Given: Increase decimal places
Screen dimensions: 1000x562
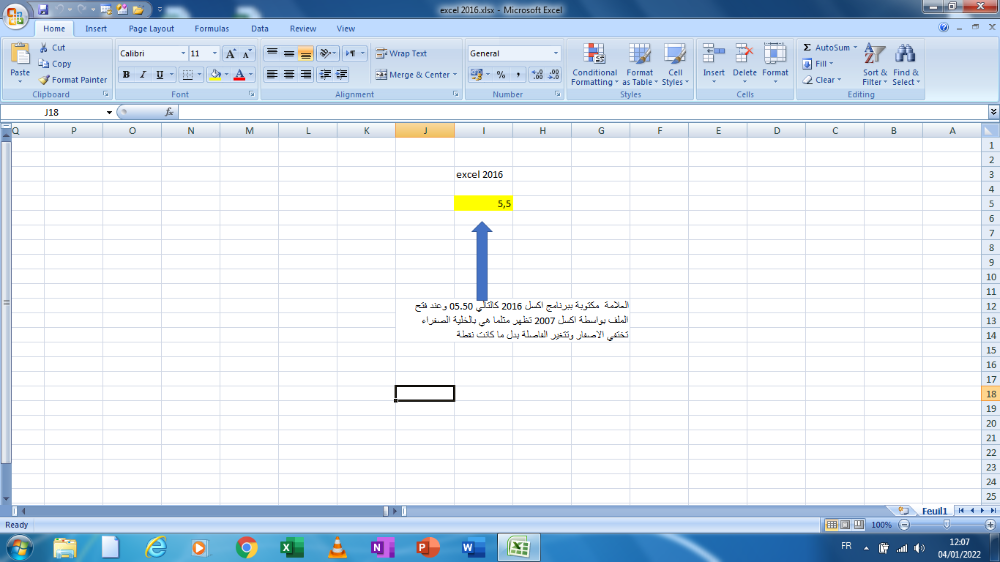Looking at the screenshot, I should [x=538, y=75].
